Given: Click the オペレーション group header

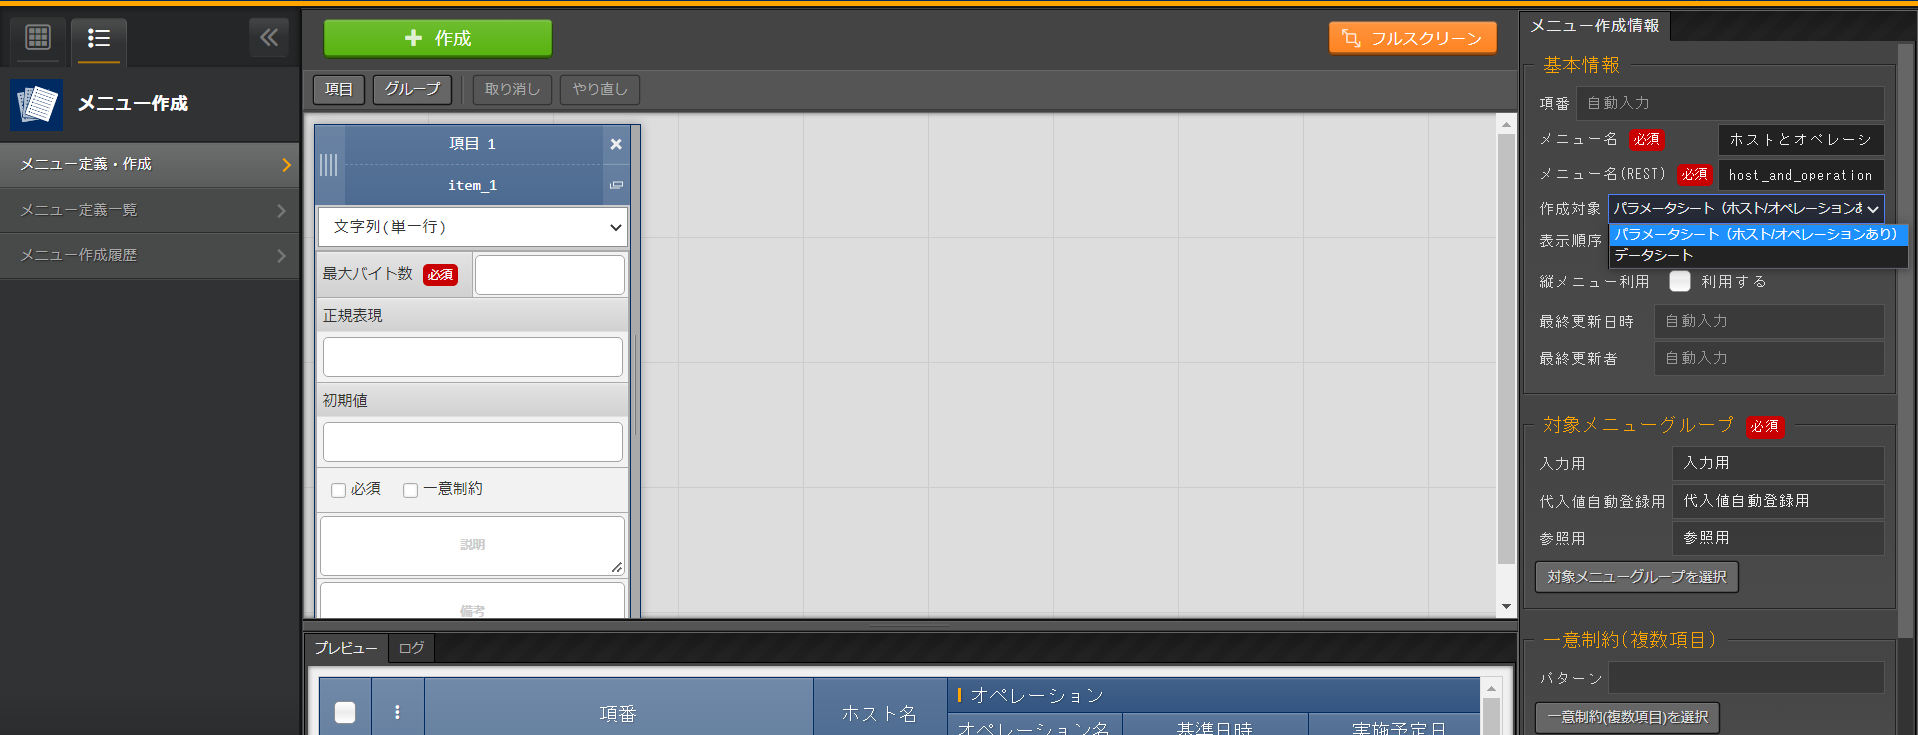Looking at the screenshot, I should pyautogui.click(x=1213, y=695).
